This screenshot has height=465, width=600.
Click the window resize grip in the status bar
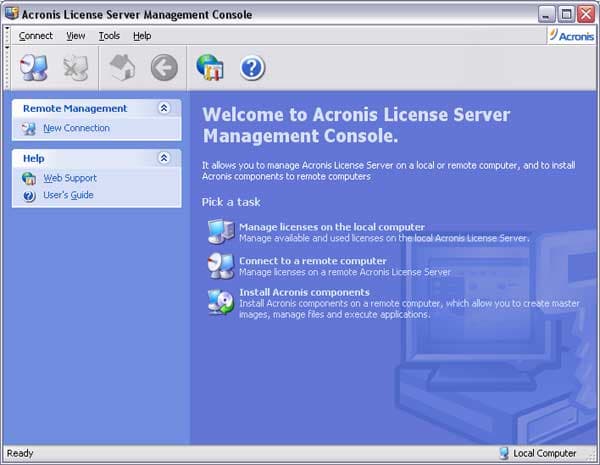(x=590, y=456)
